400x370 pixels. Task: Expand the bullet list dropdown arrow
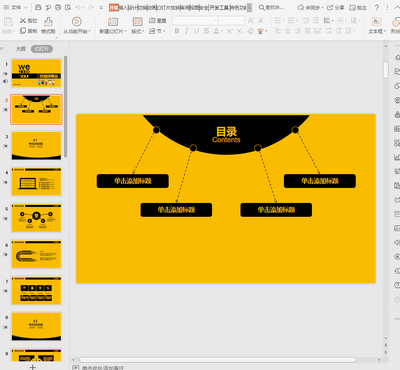click(284, 21)
